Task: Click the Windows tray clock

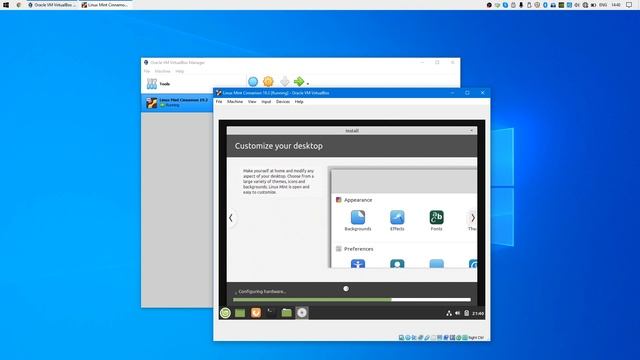Action: 616,5
